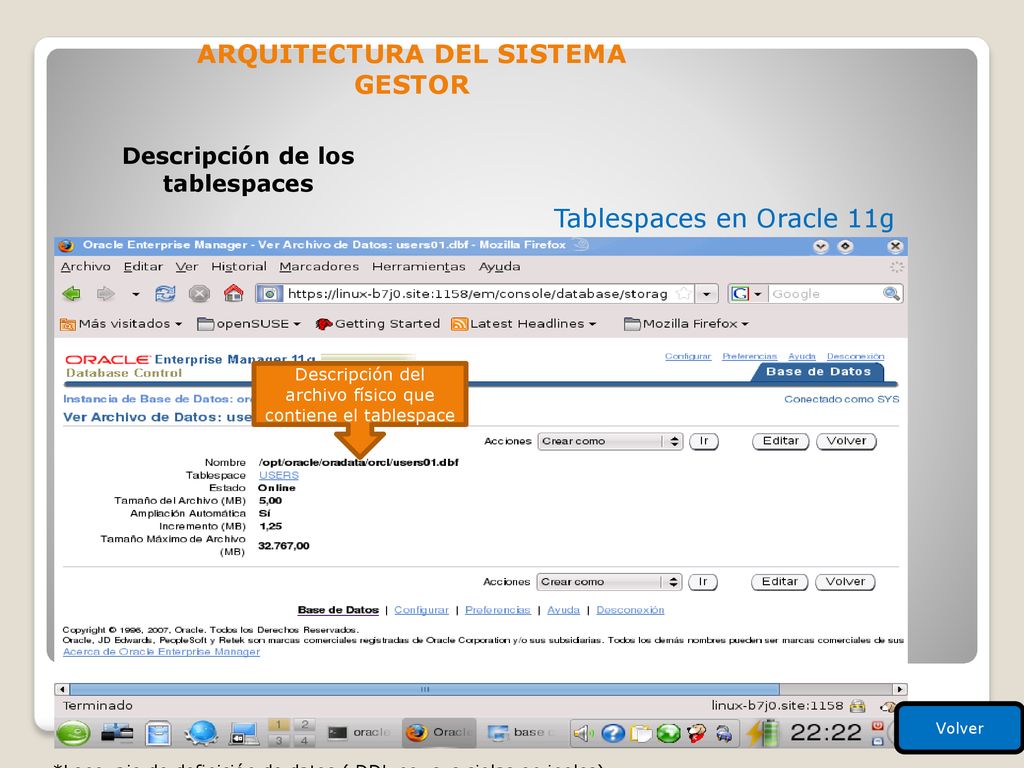Go to the home page icon
The height and width of the screenshot is (768, 1024).
tap(233, 293)
